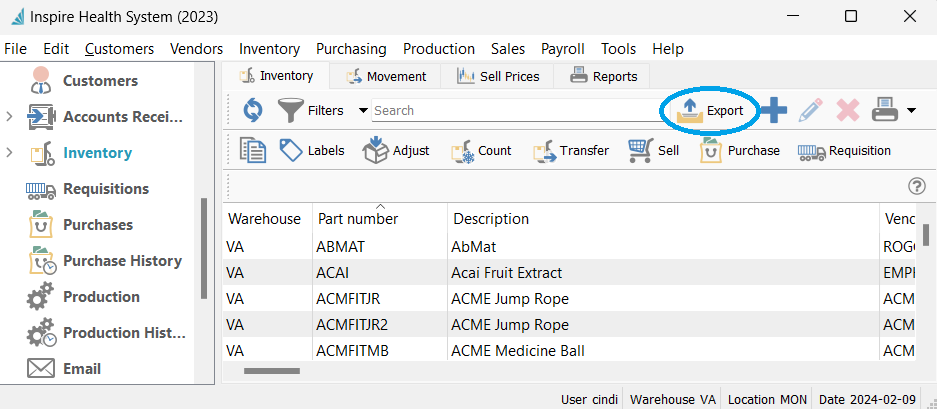Switch to the Reports tab
The height and width of the screenshot is (409, 937).
point(603,77)
